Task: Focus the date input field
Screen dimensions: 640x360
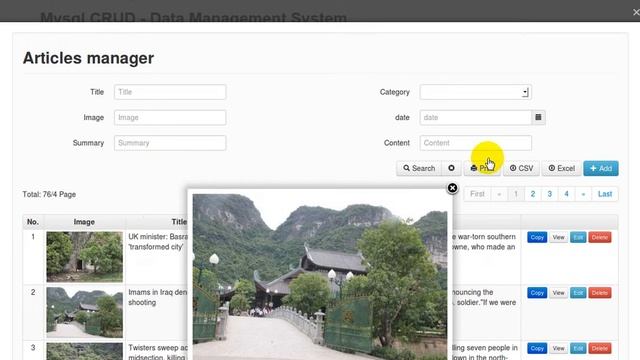Action: coord(476,118)
